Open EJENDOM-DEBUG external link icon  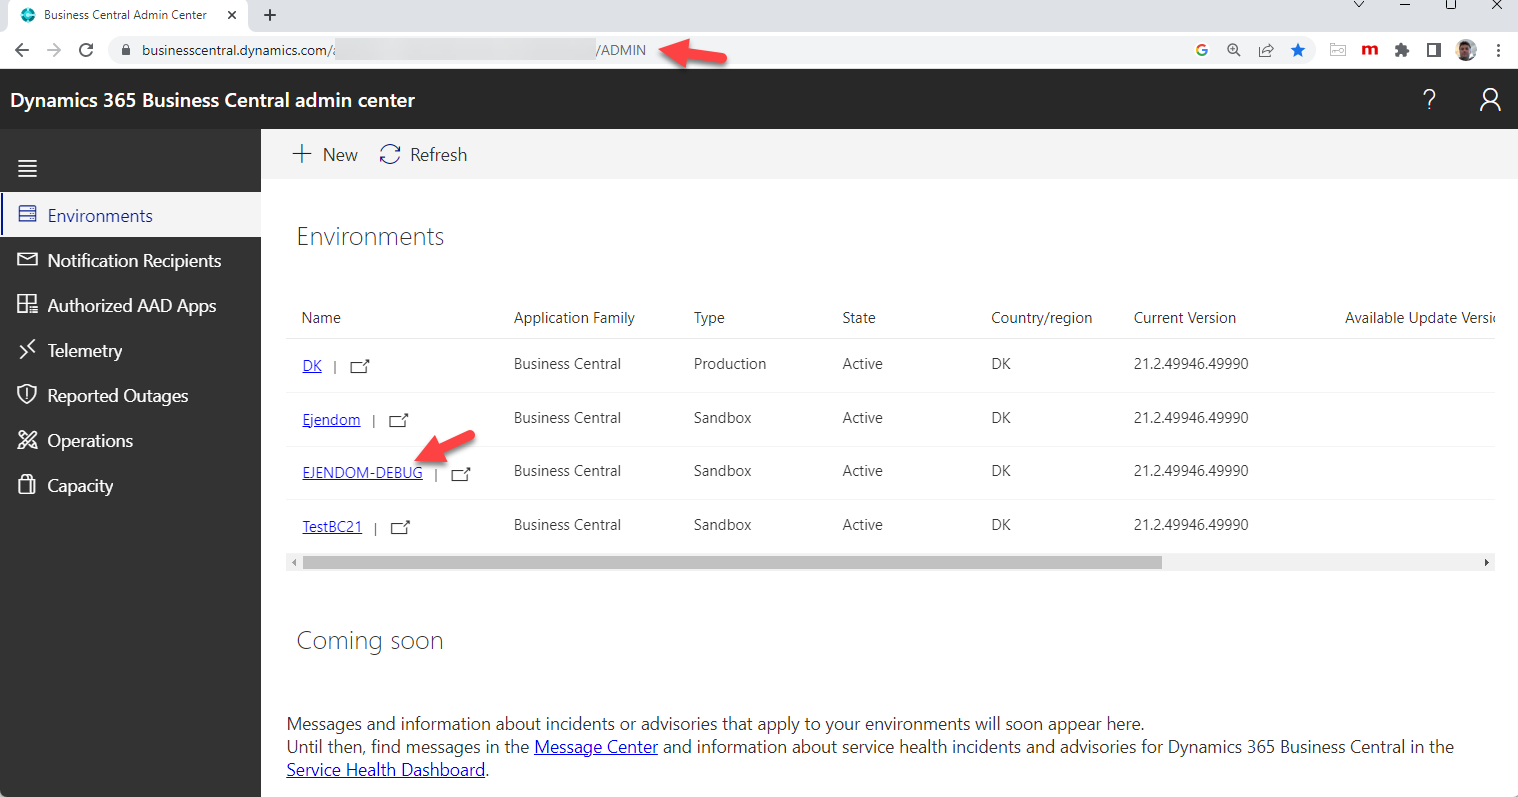click(x=460, y=474)
